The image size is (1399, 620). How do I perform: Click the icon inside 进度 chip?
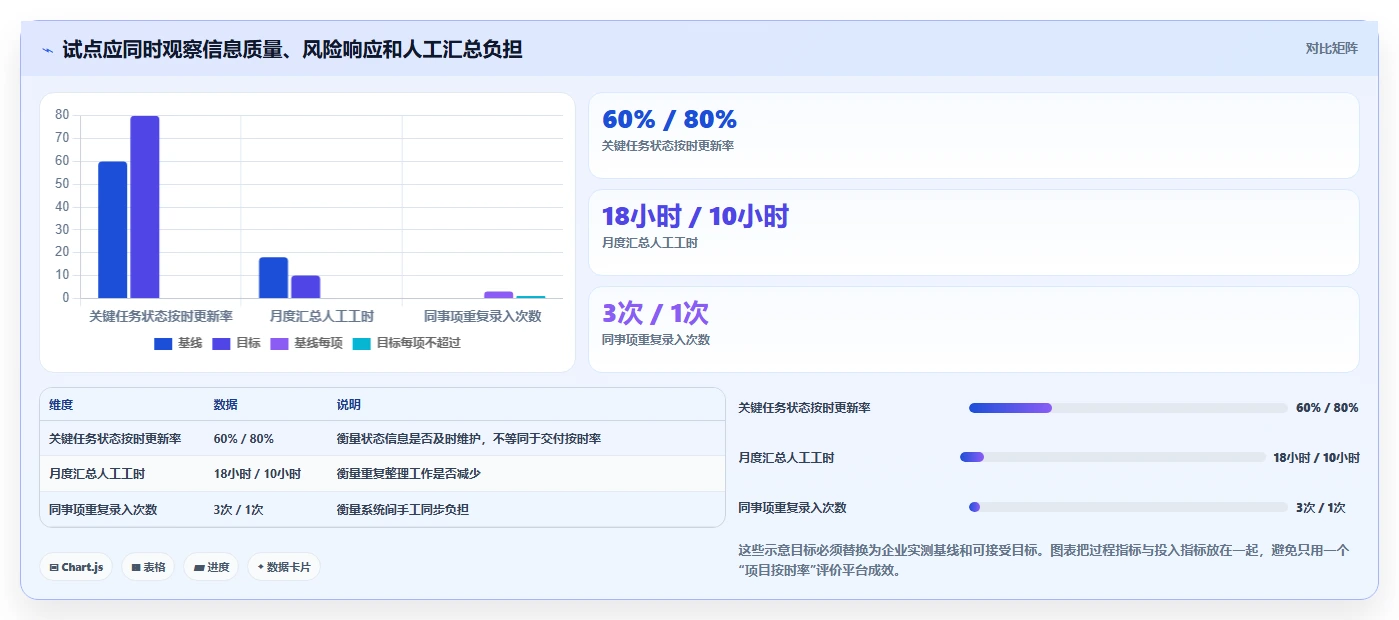point(199,567)
